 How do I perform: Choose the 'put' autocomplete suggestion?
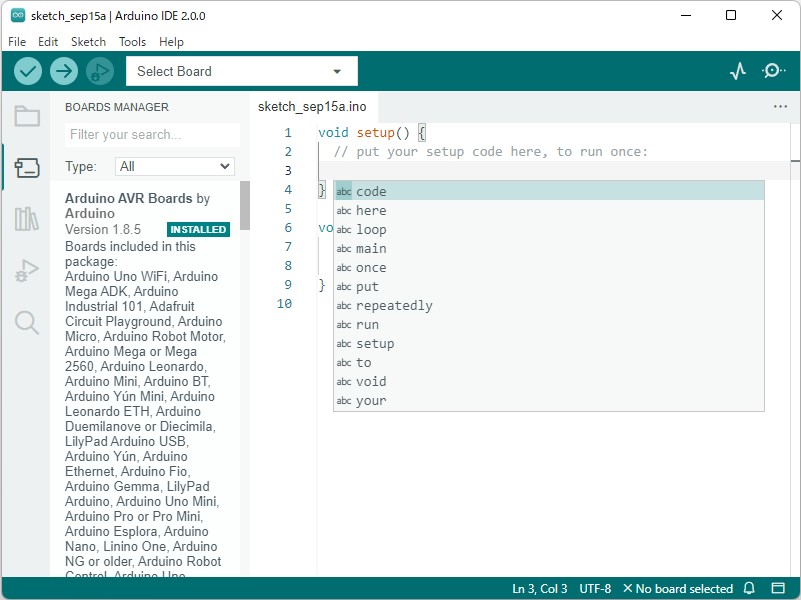tap(549, 286)
